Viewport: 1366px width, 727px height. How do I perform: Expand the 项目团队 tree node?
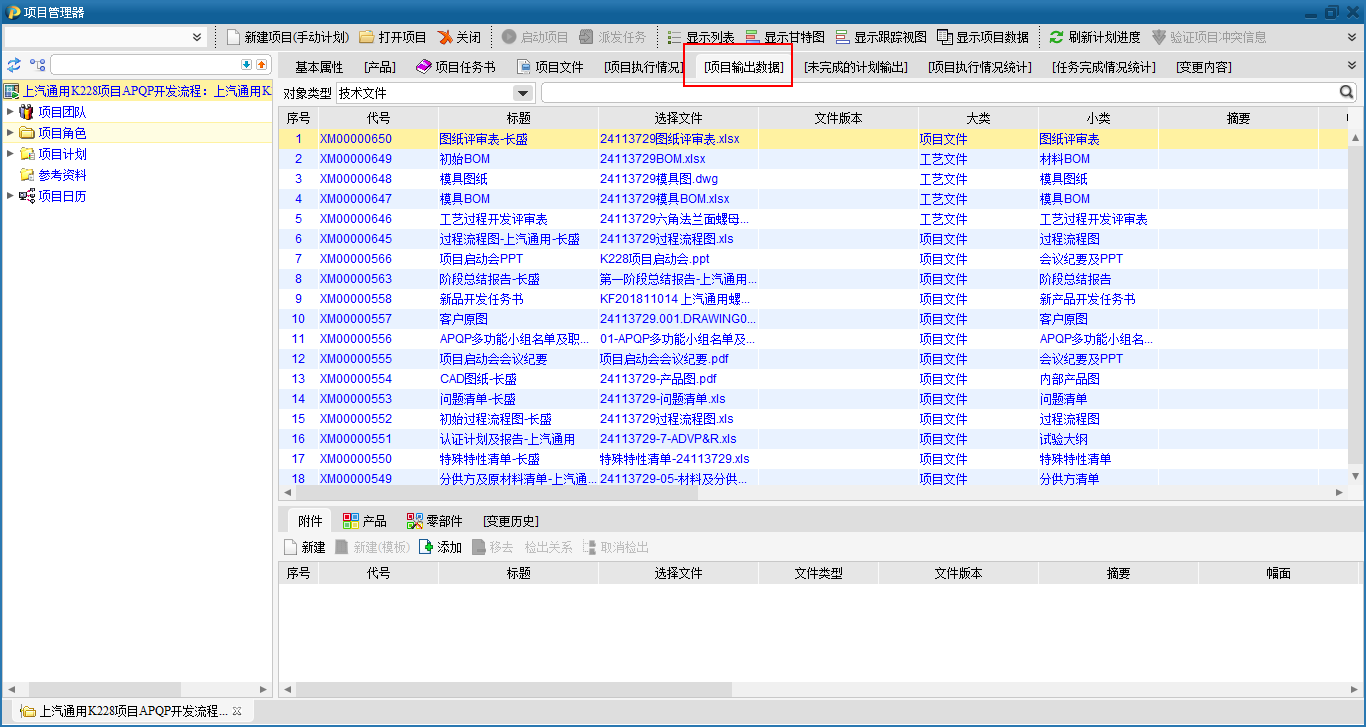(10, 112)
